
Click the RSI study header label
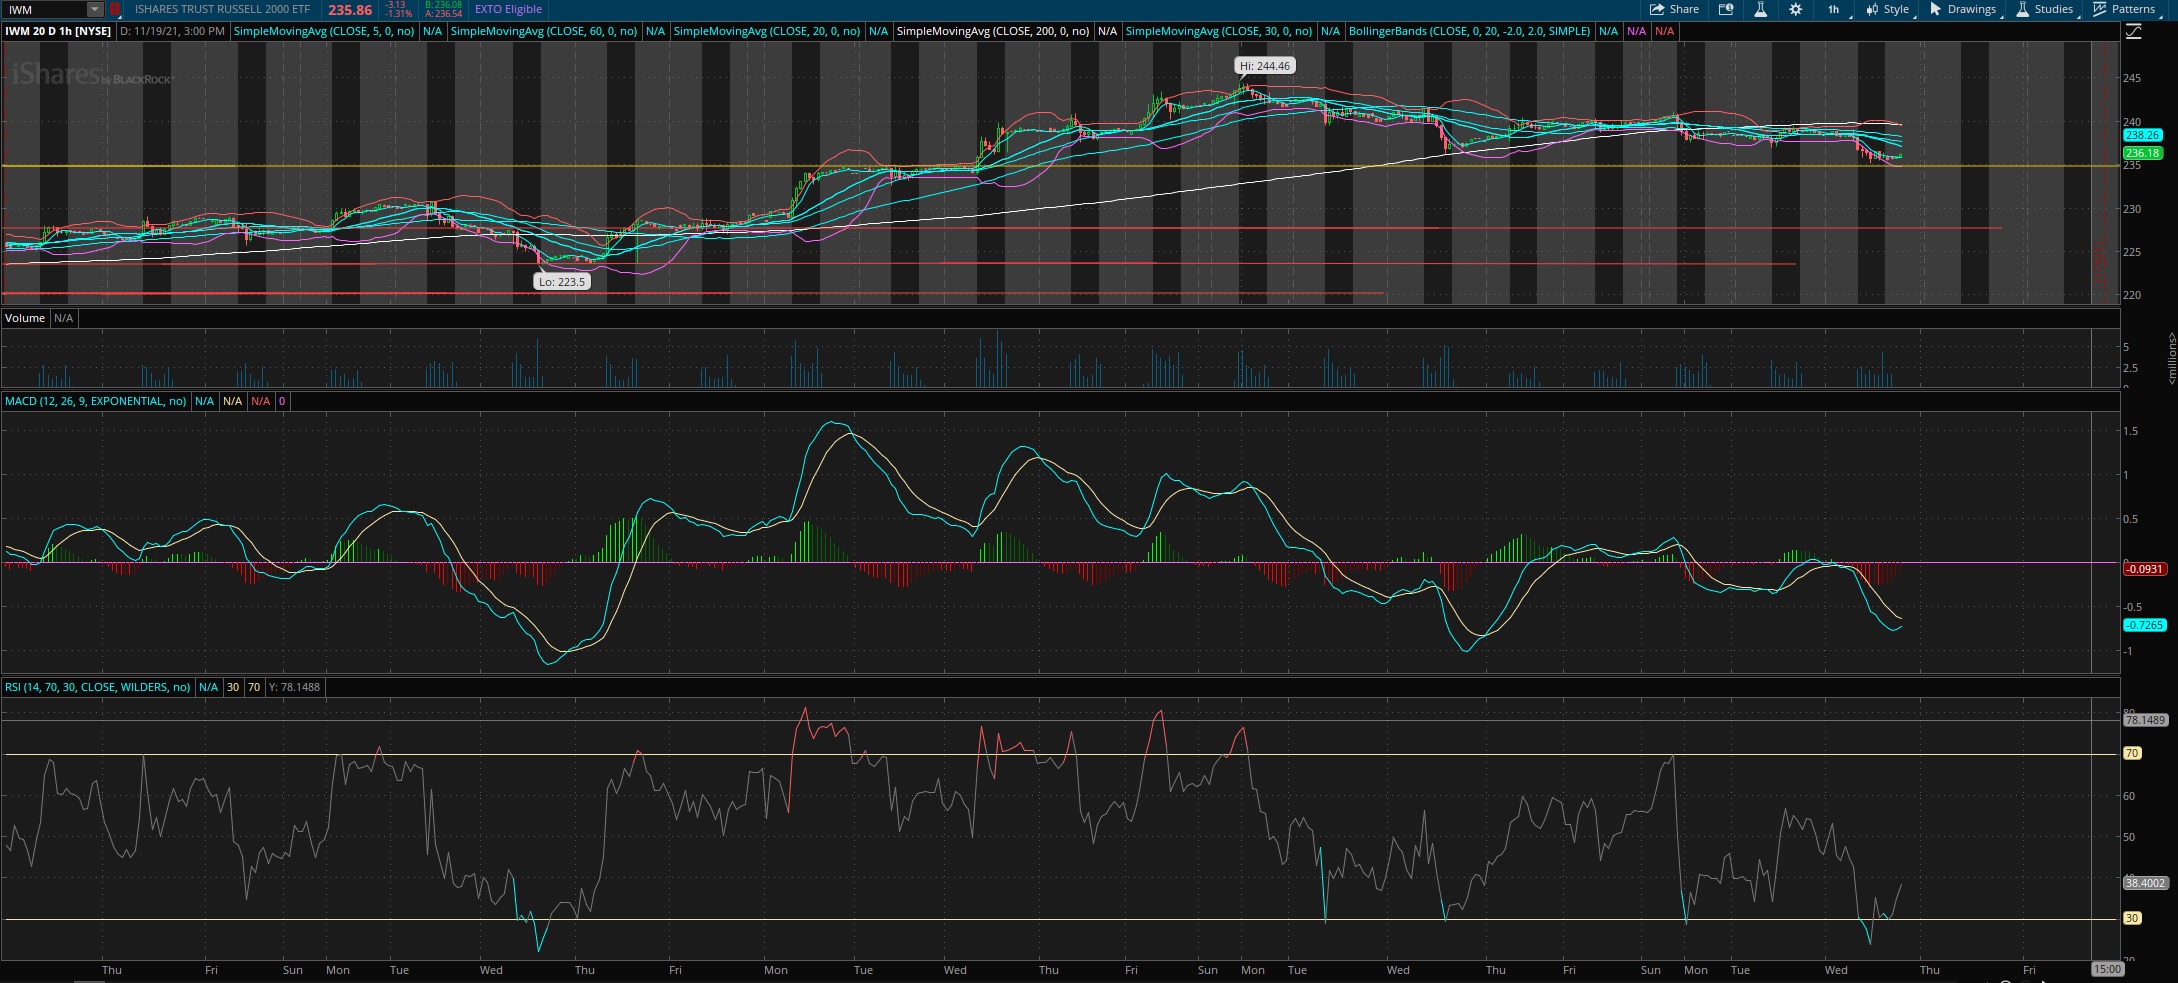point(98,687)
